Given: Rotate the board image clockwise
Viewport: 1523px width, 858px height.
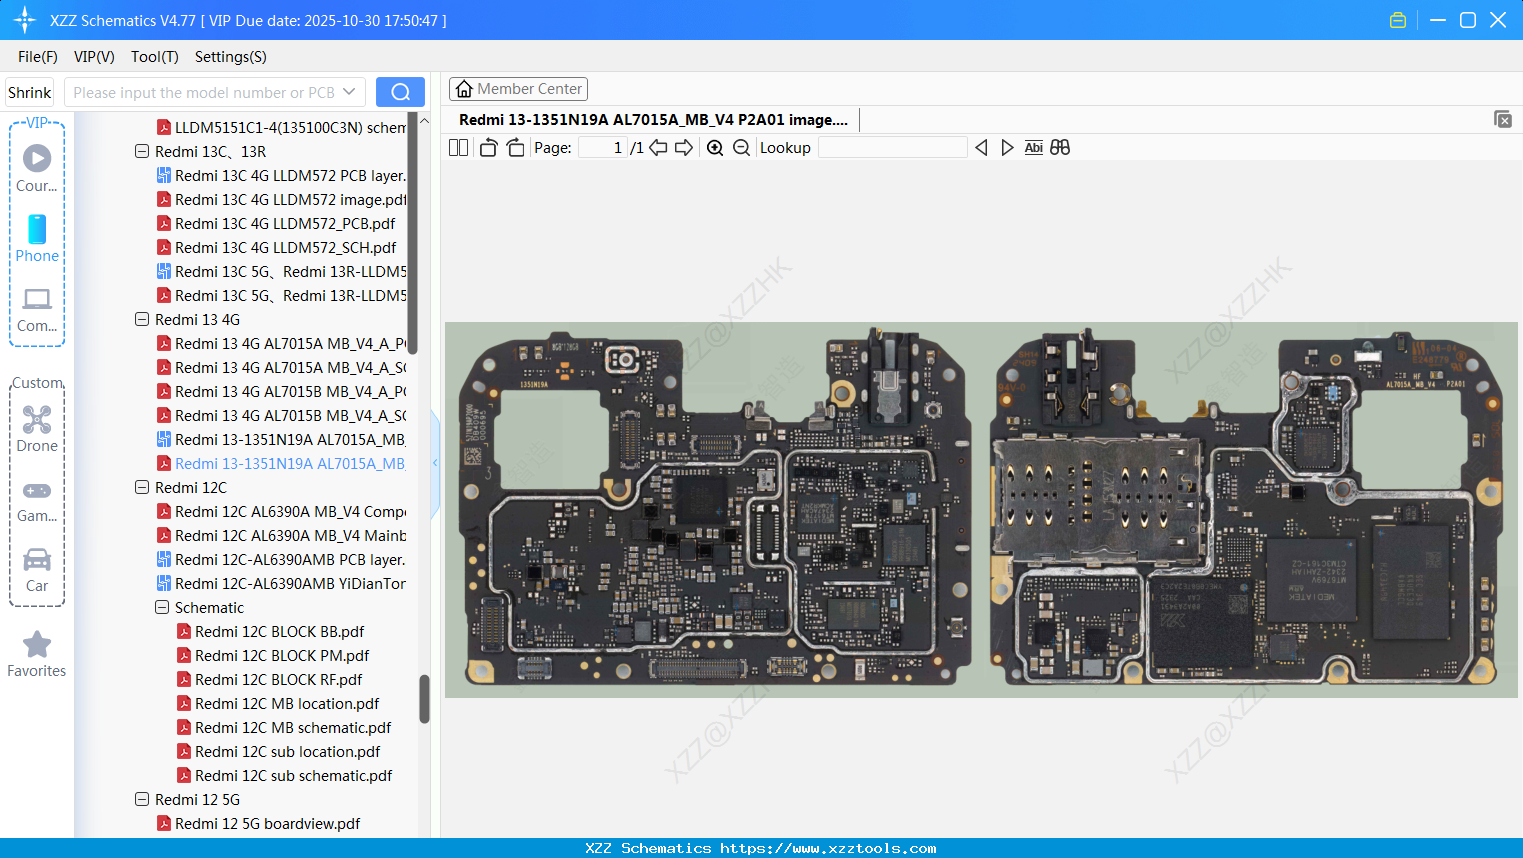Looking at the screenshot, I should pos(515,147).
